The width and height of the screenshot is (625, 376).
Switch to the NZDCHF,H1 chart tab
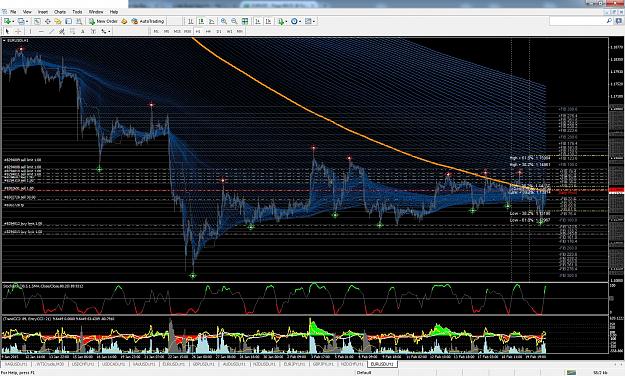click(x=352, y=364)
